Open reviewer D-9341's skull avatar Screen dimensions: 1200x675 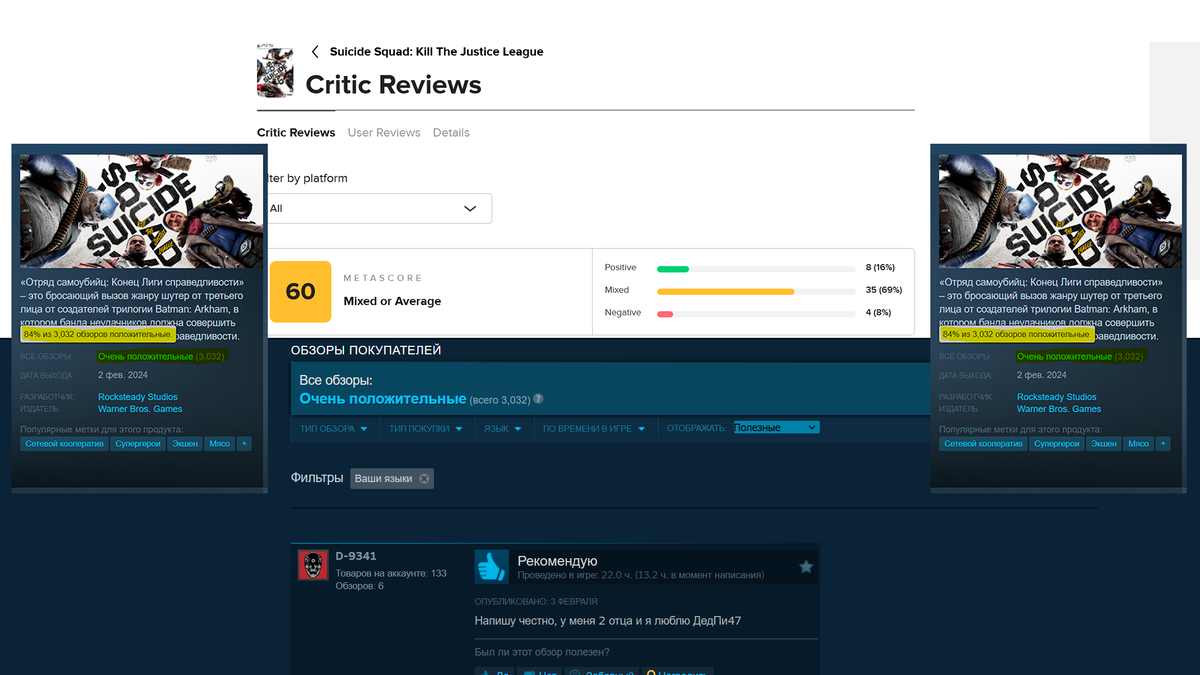pos(313,565)
